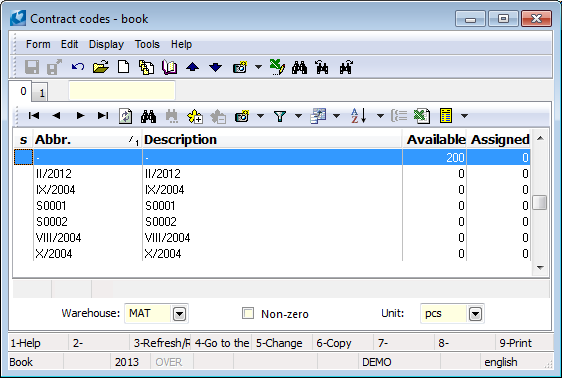
Task: Click the 4-Go to the function key button
Action: tap(221, 343)
